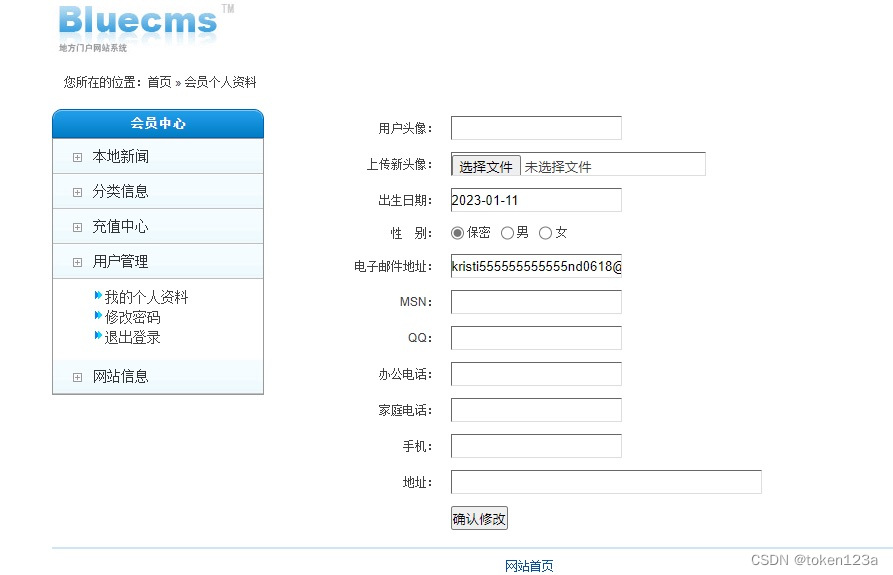
Task: Click arrow bullet beside 修改密码
Action: [98, 315]
